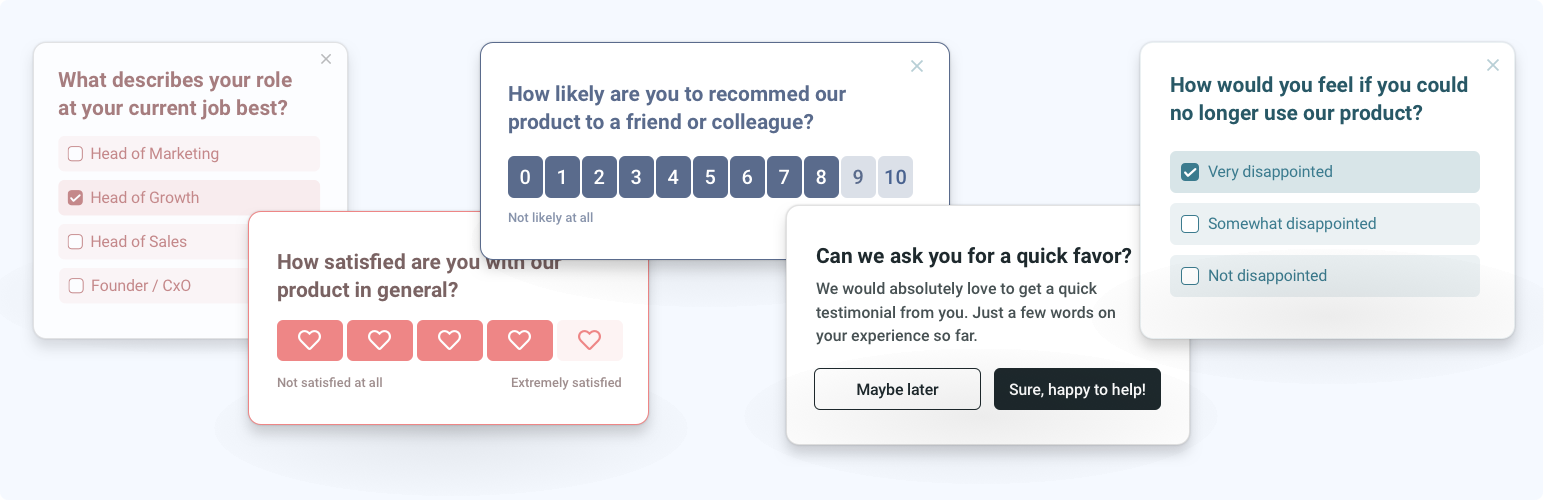Click the first heart rating icon

coord(310,340)
